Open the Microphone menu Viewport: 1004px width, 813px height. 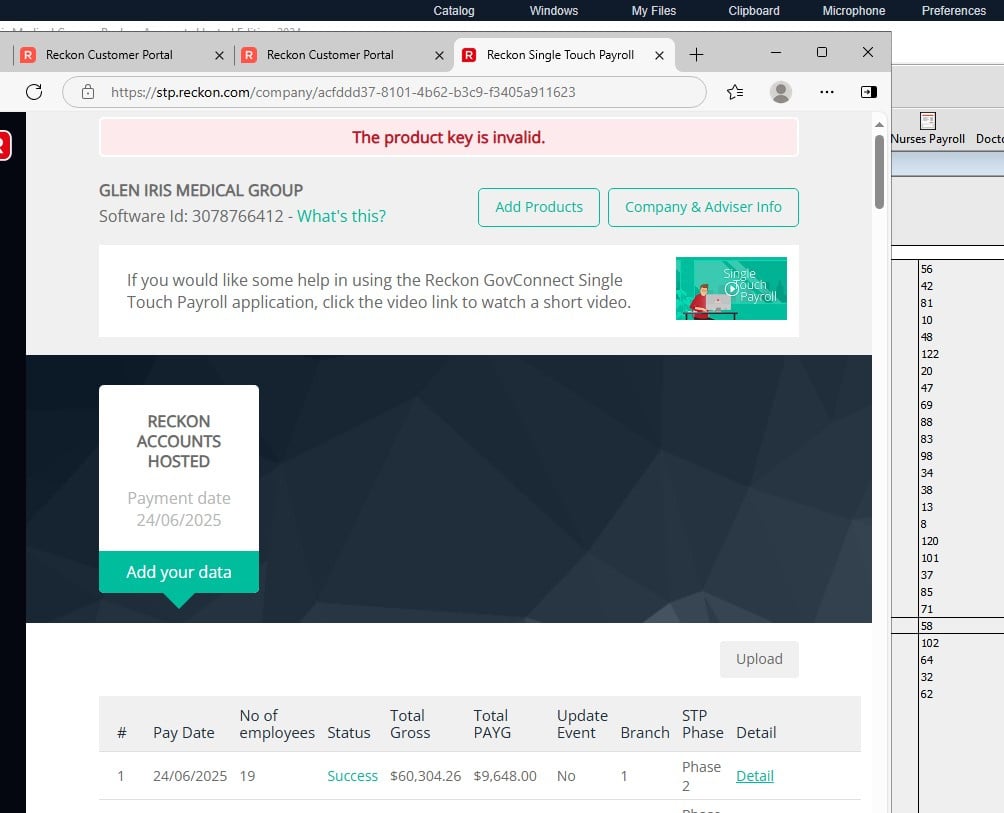854,11
